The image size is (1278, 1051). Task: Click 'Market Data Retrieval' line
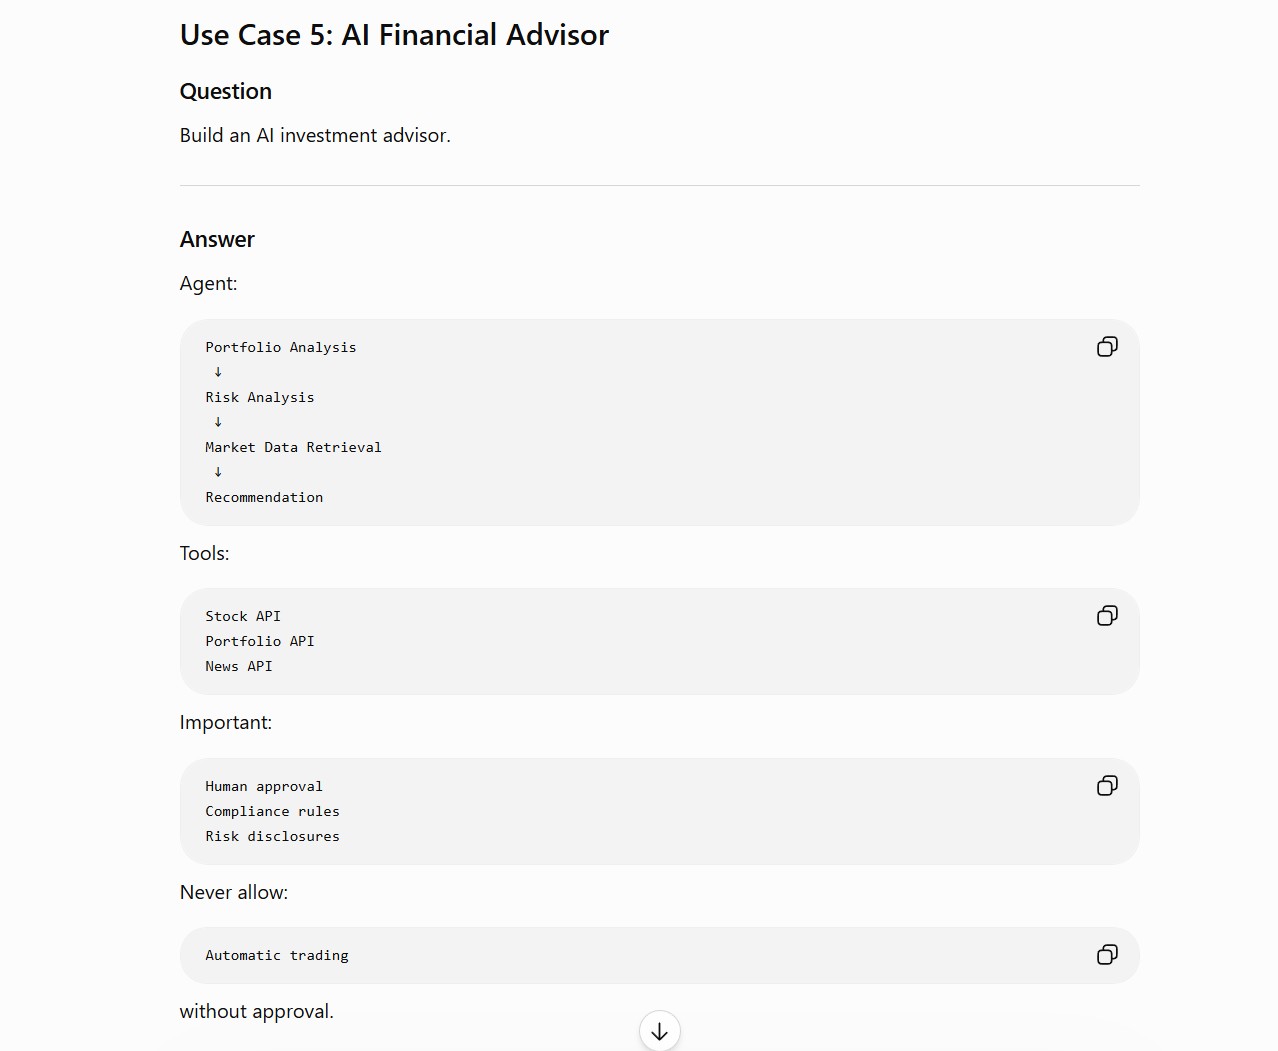coord(293,447)
